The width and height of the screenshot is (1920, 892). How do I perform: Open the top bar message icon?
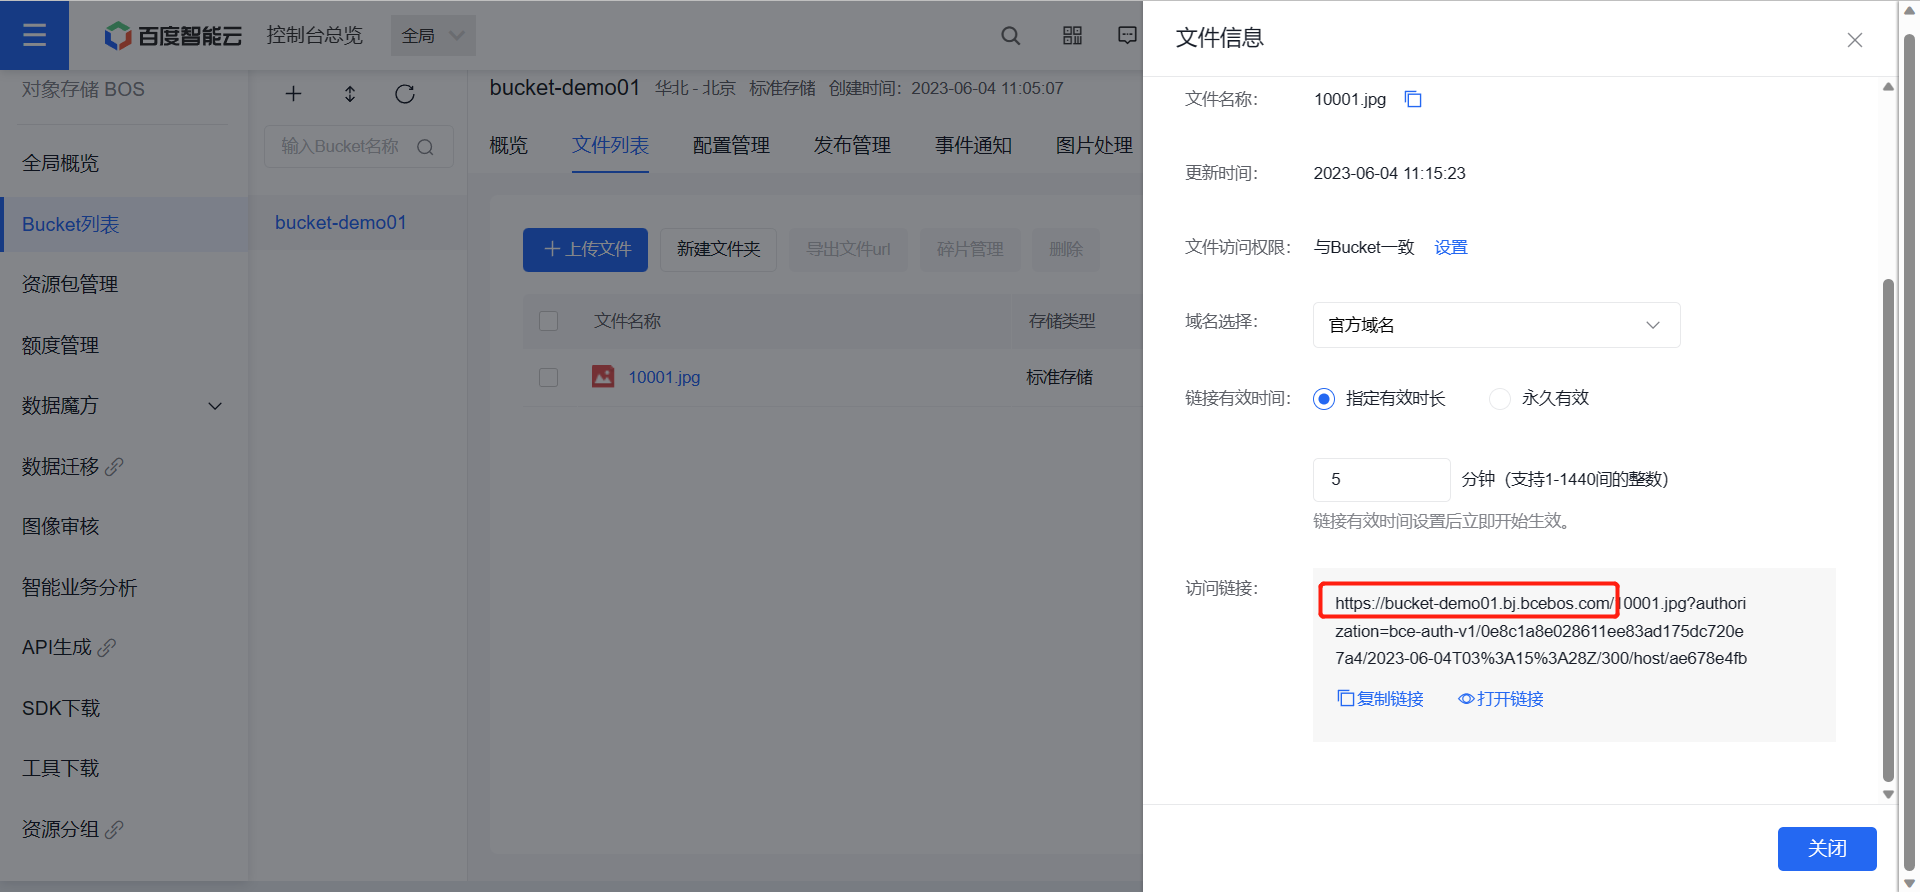1127,36
